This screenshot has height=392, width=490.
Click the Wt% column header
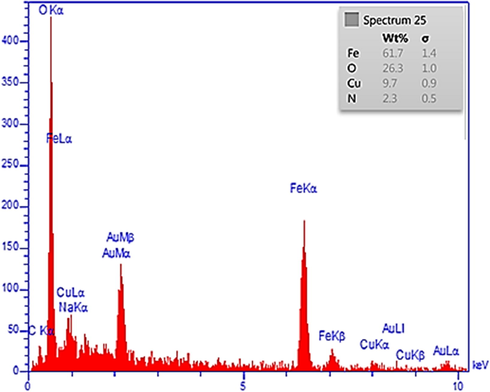395,38
